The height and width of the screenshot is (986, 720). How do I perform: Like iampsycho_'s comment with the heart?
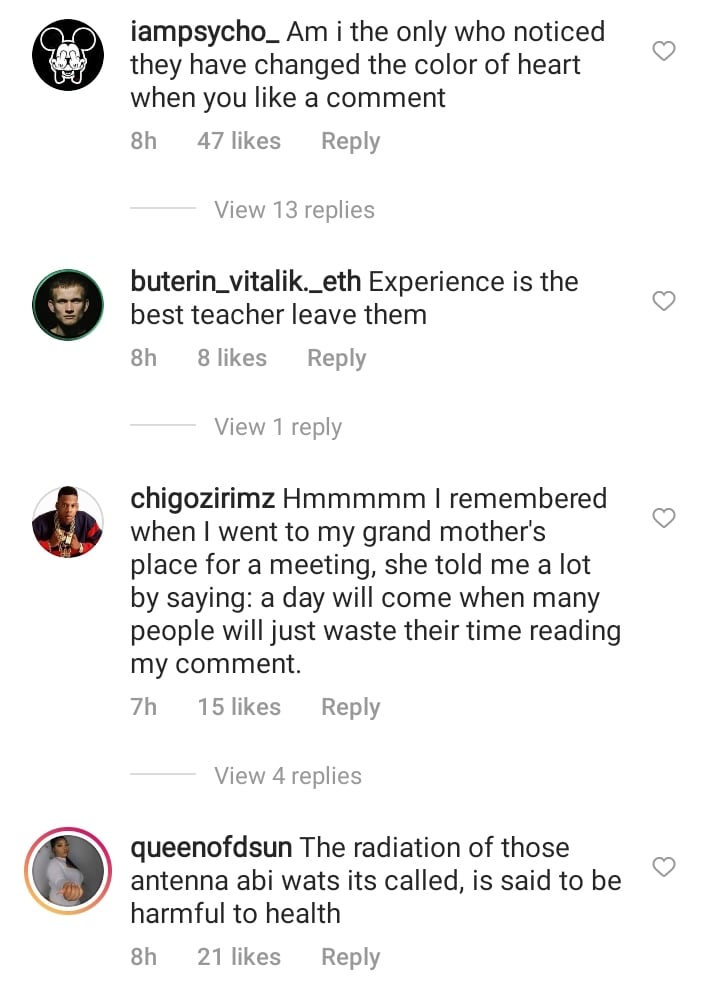pyautogui.click(x=664, y=51)
